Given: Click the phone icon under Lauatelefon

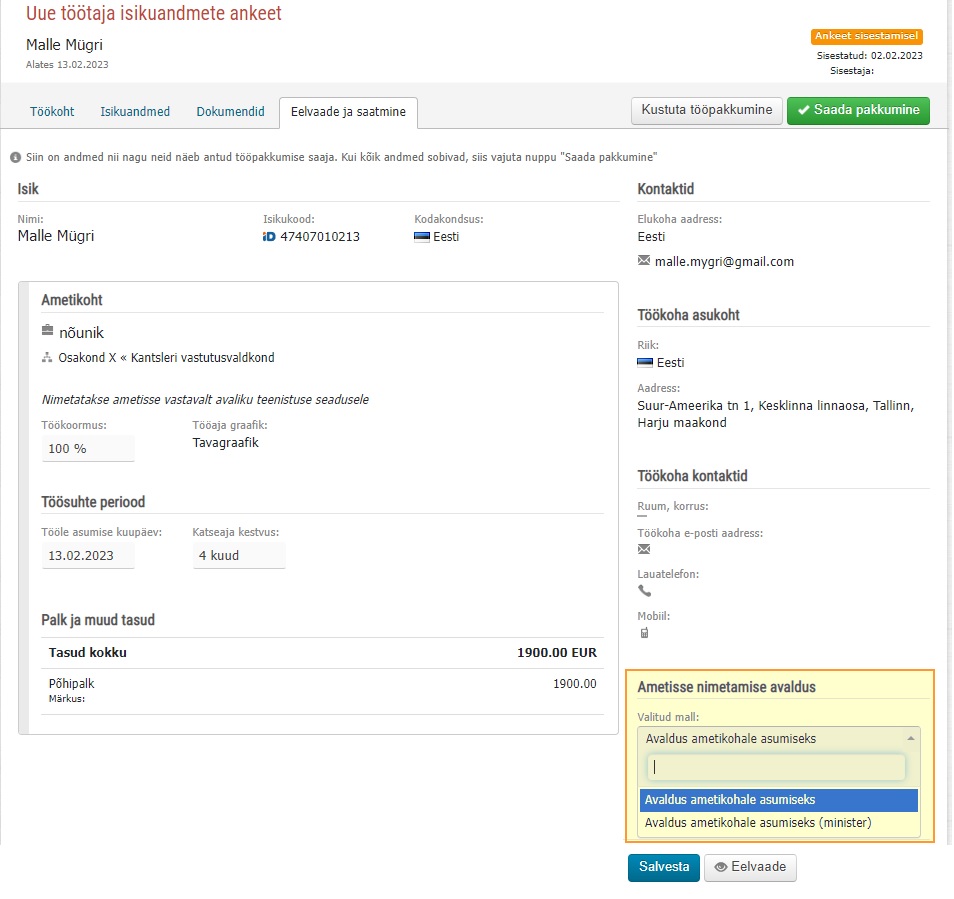Looking at the screenshot, I should pos(644,591).
